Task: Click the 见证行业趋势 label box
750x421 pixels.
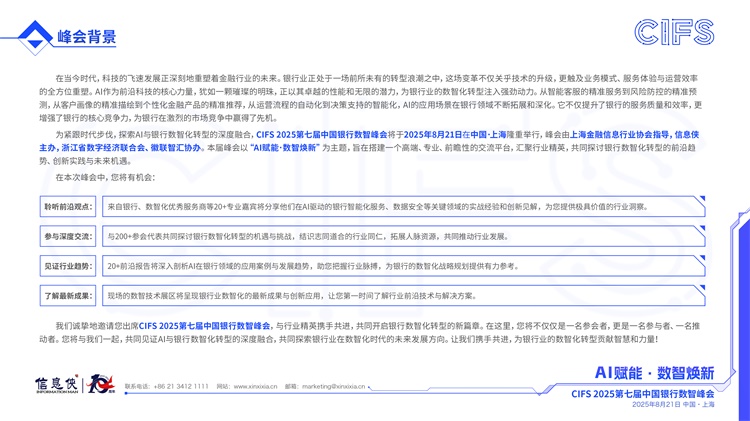Action: pyautogui.click(x=68, y=266)
